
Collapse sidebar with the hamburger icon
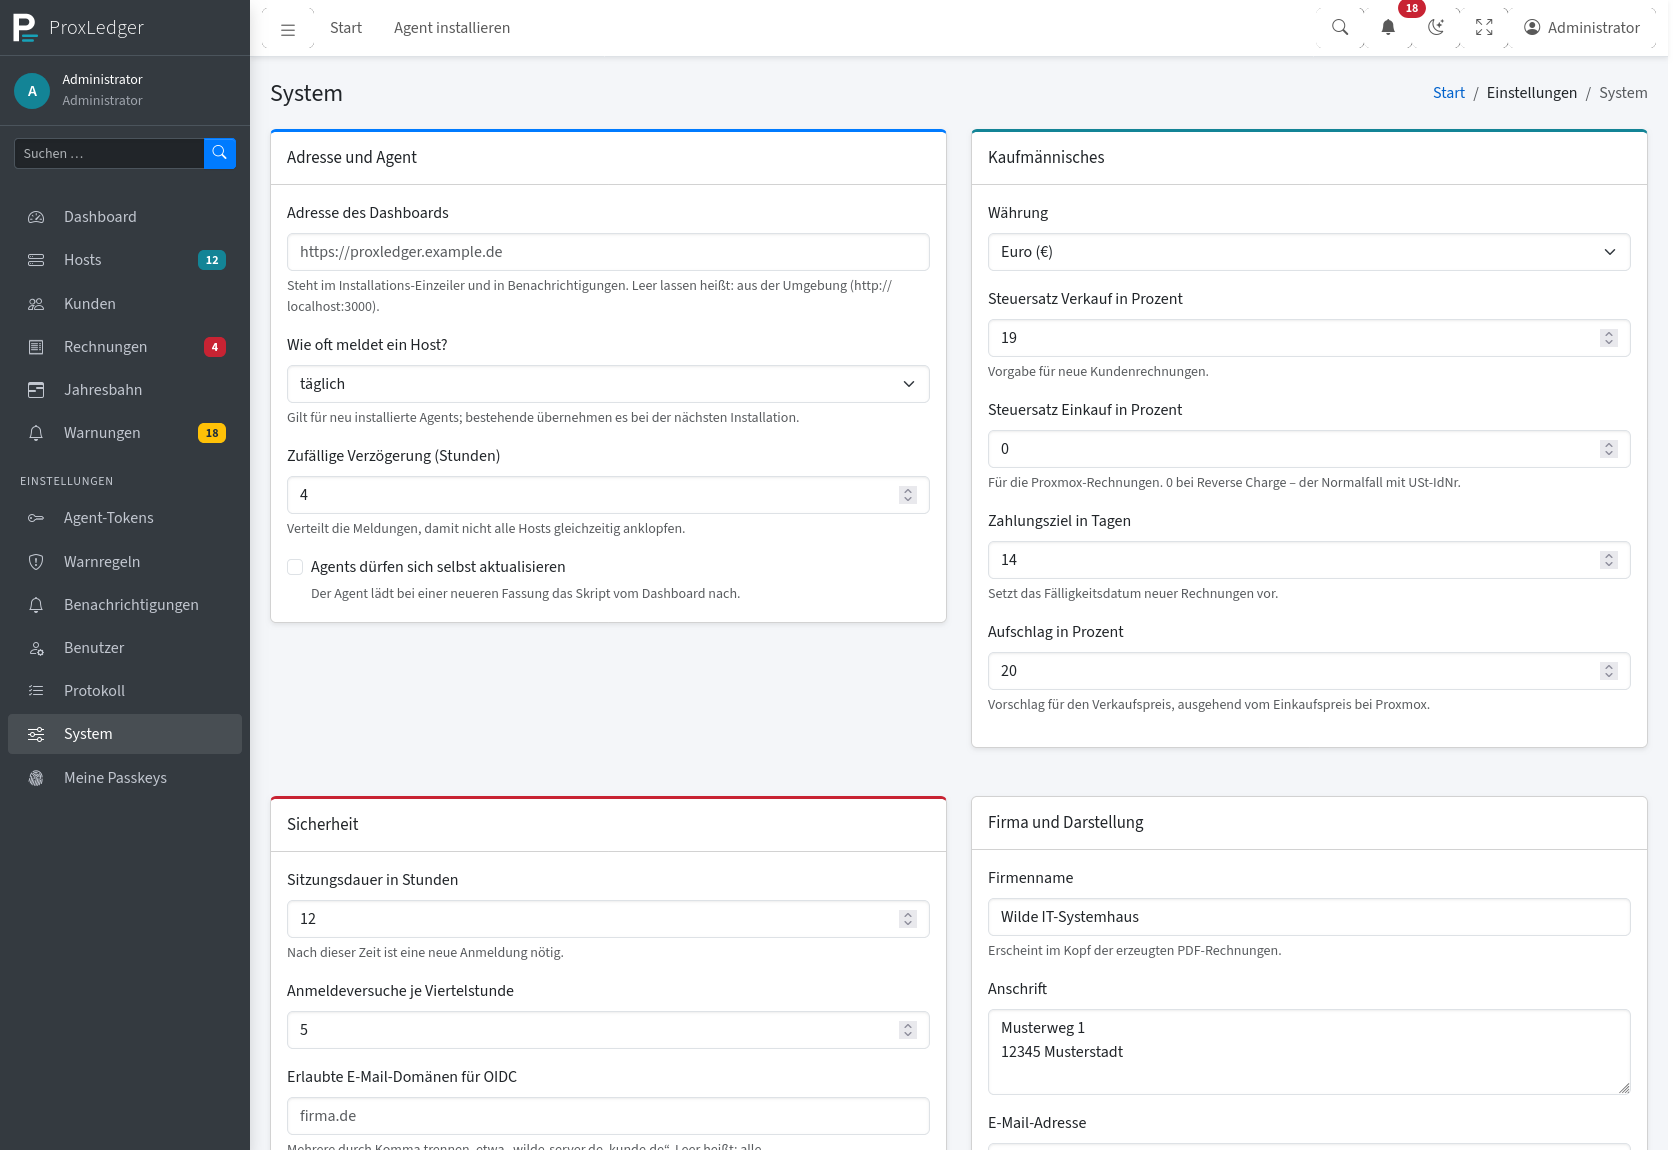click(x=288, y=29)
